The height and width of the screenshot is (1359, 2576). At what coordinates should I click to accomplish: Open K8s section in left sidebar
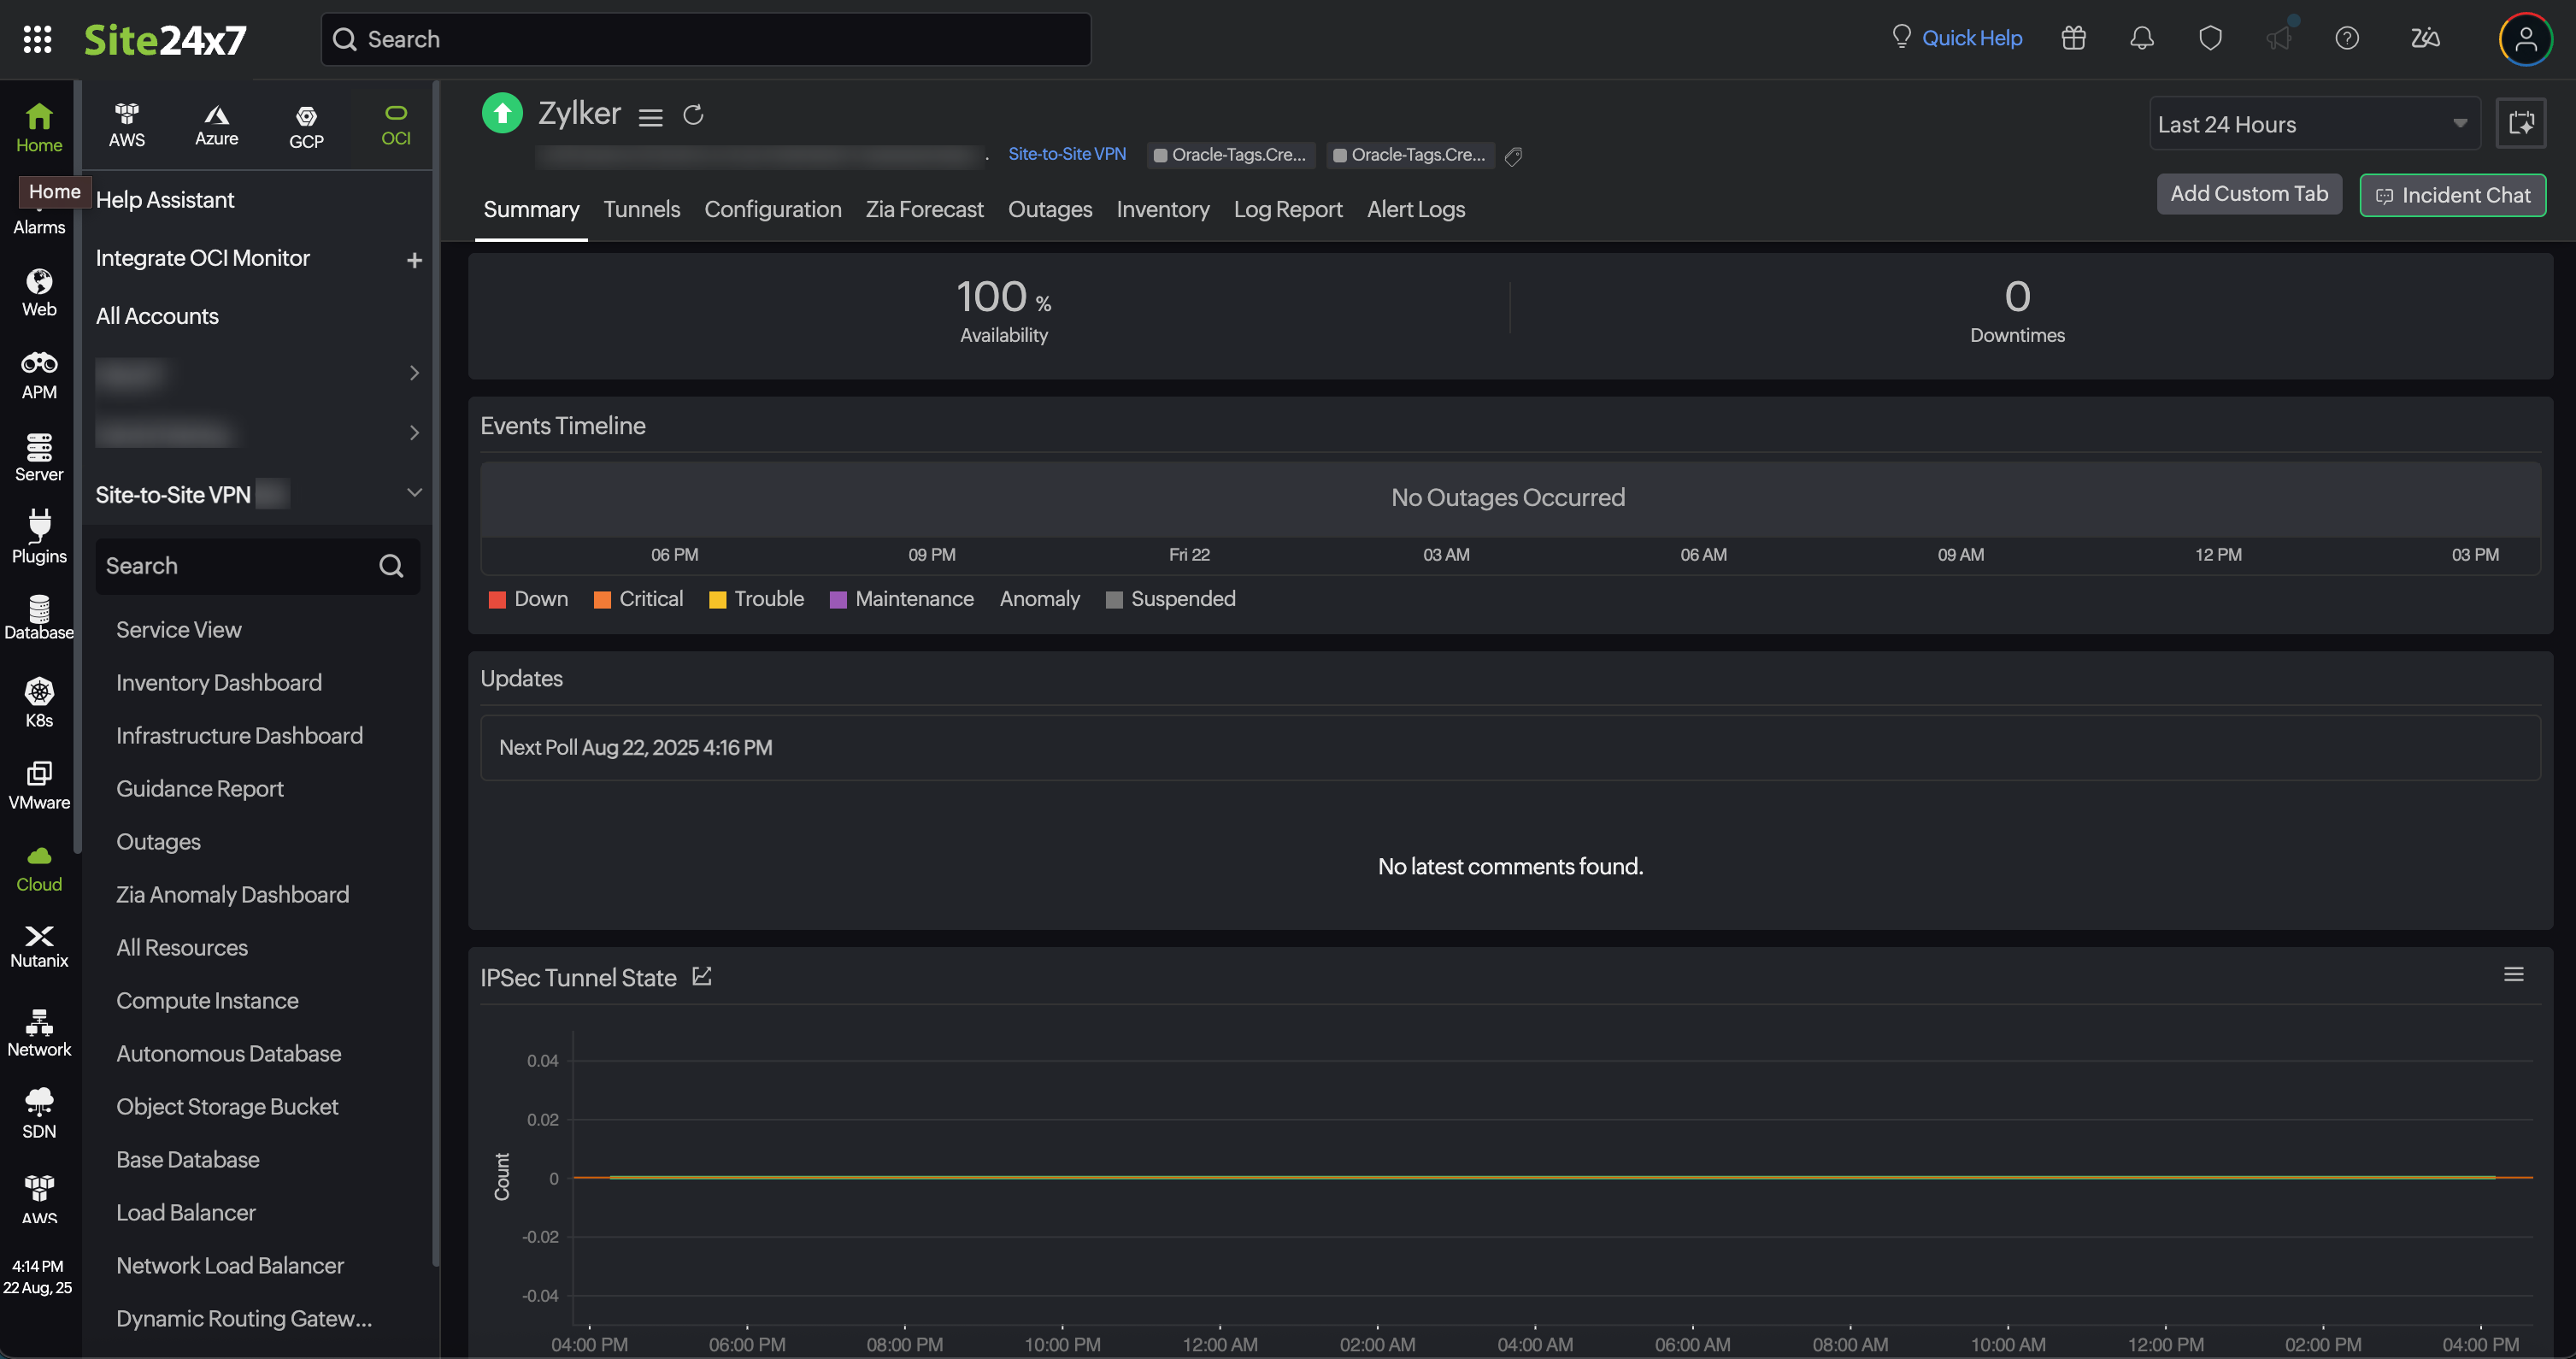click(x=39, y=702)
